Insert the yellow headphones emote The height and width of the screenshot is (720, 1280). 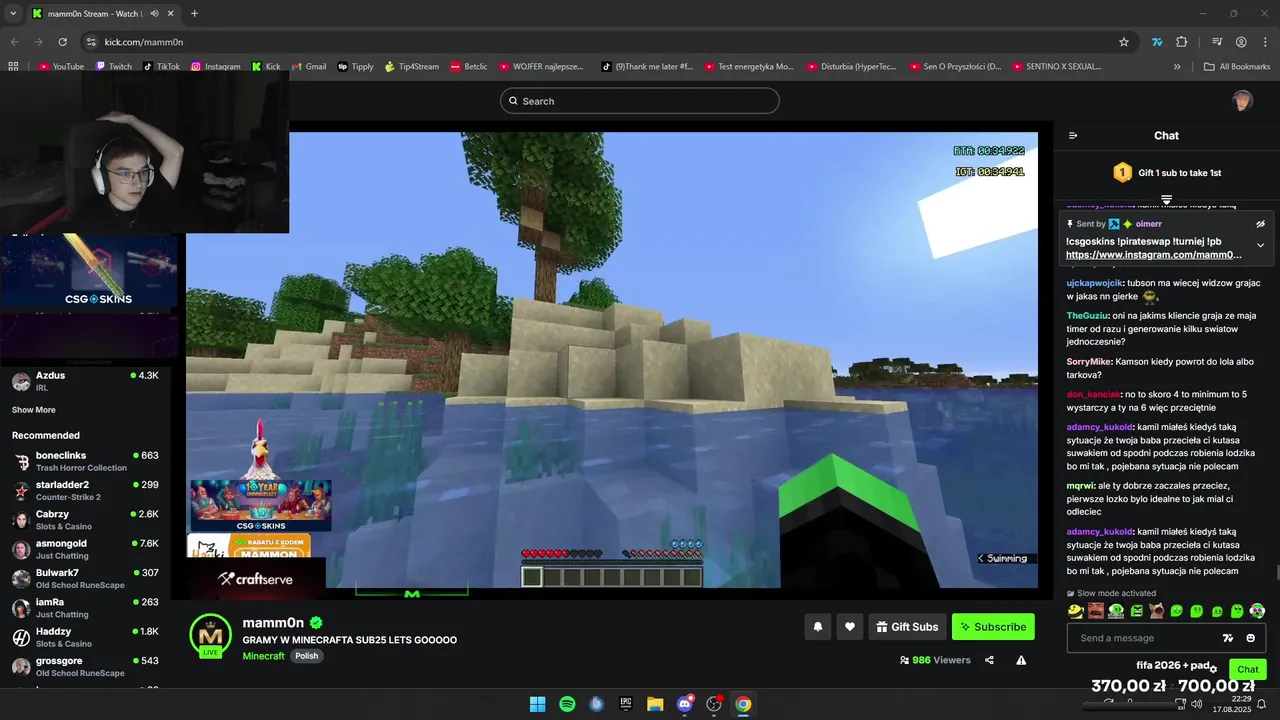1076,611
